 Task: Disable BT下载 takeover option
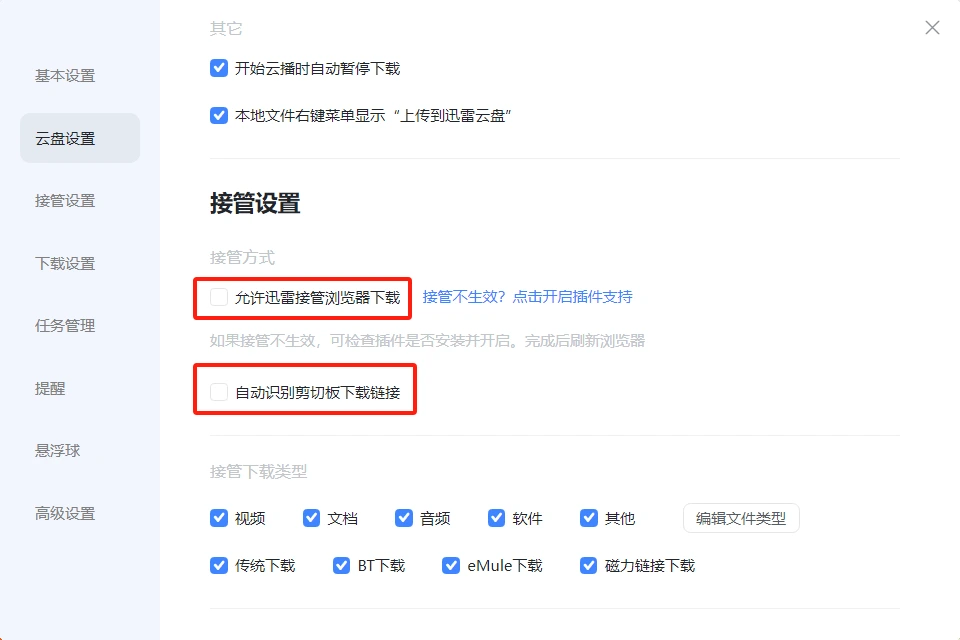341,565
